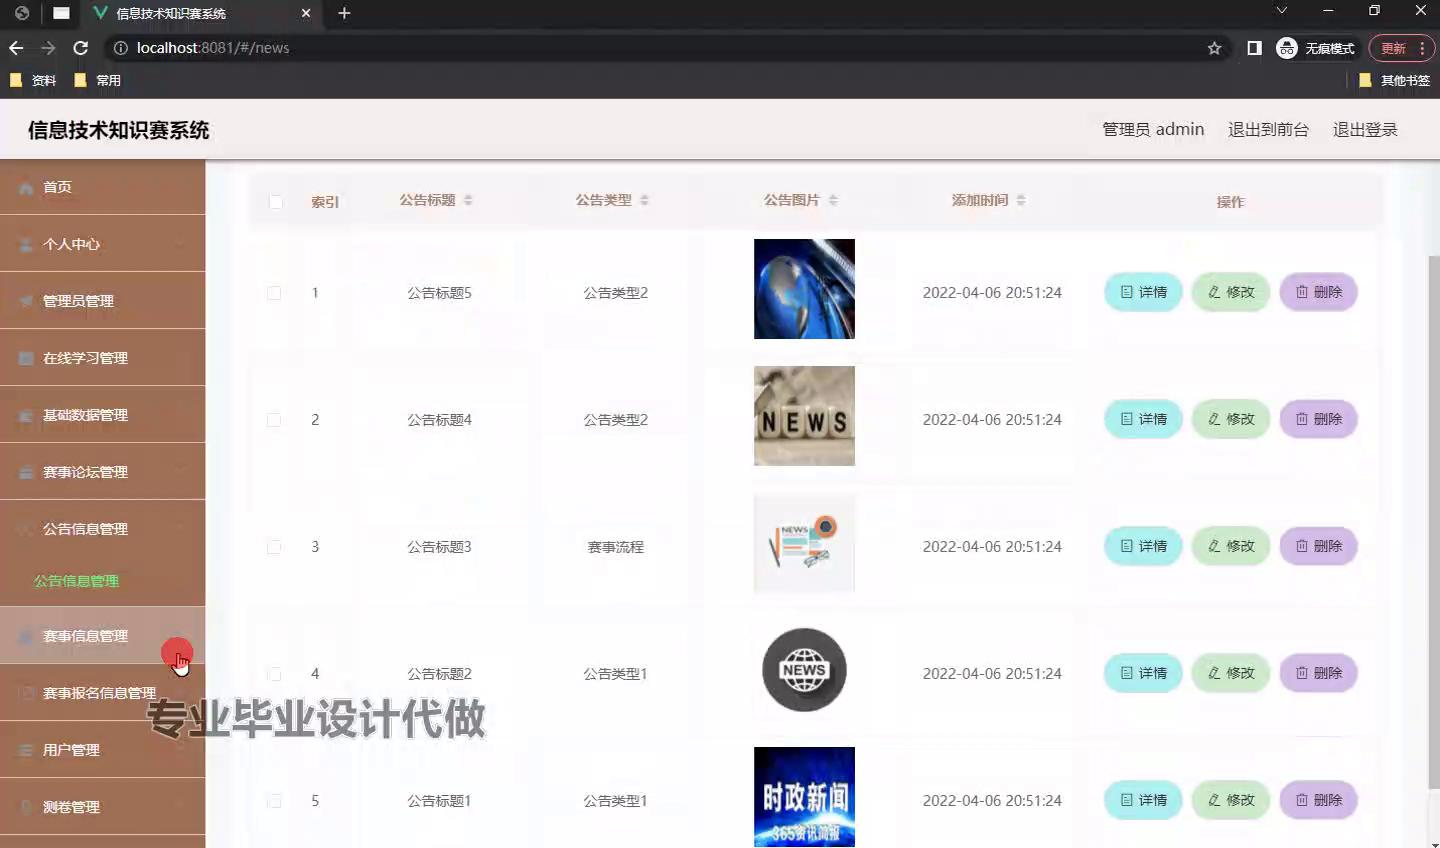Select the 公告信息管理 submenu entry
This screenshot has width=1440, height=848.
(77, 581)
